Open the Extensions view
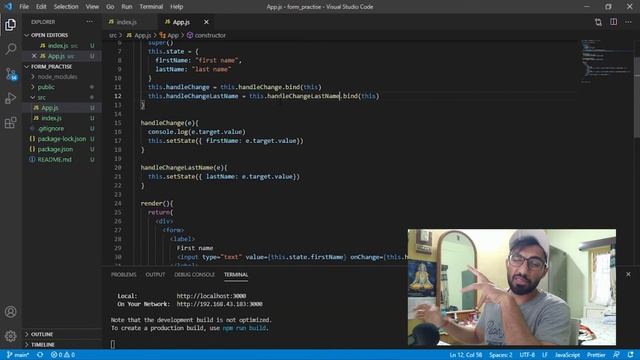Viewport: 640px width, 360px height. click(11, 122)
